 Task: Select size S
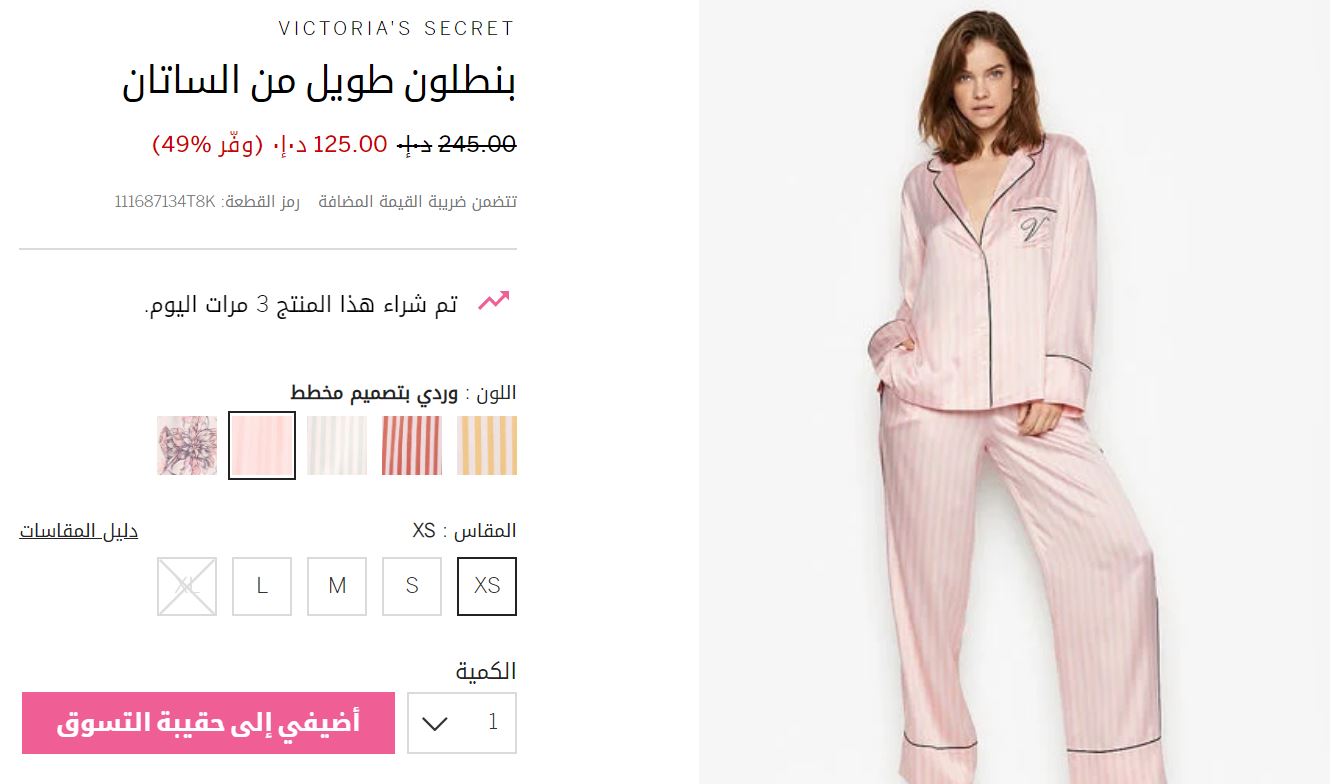click(412, 586)
